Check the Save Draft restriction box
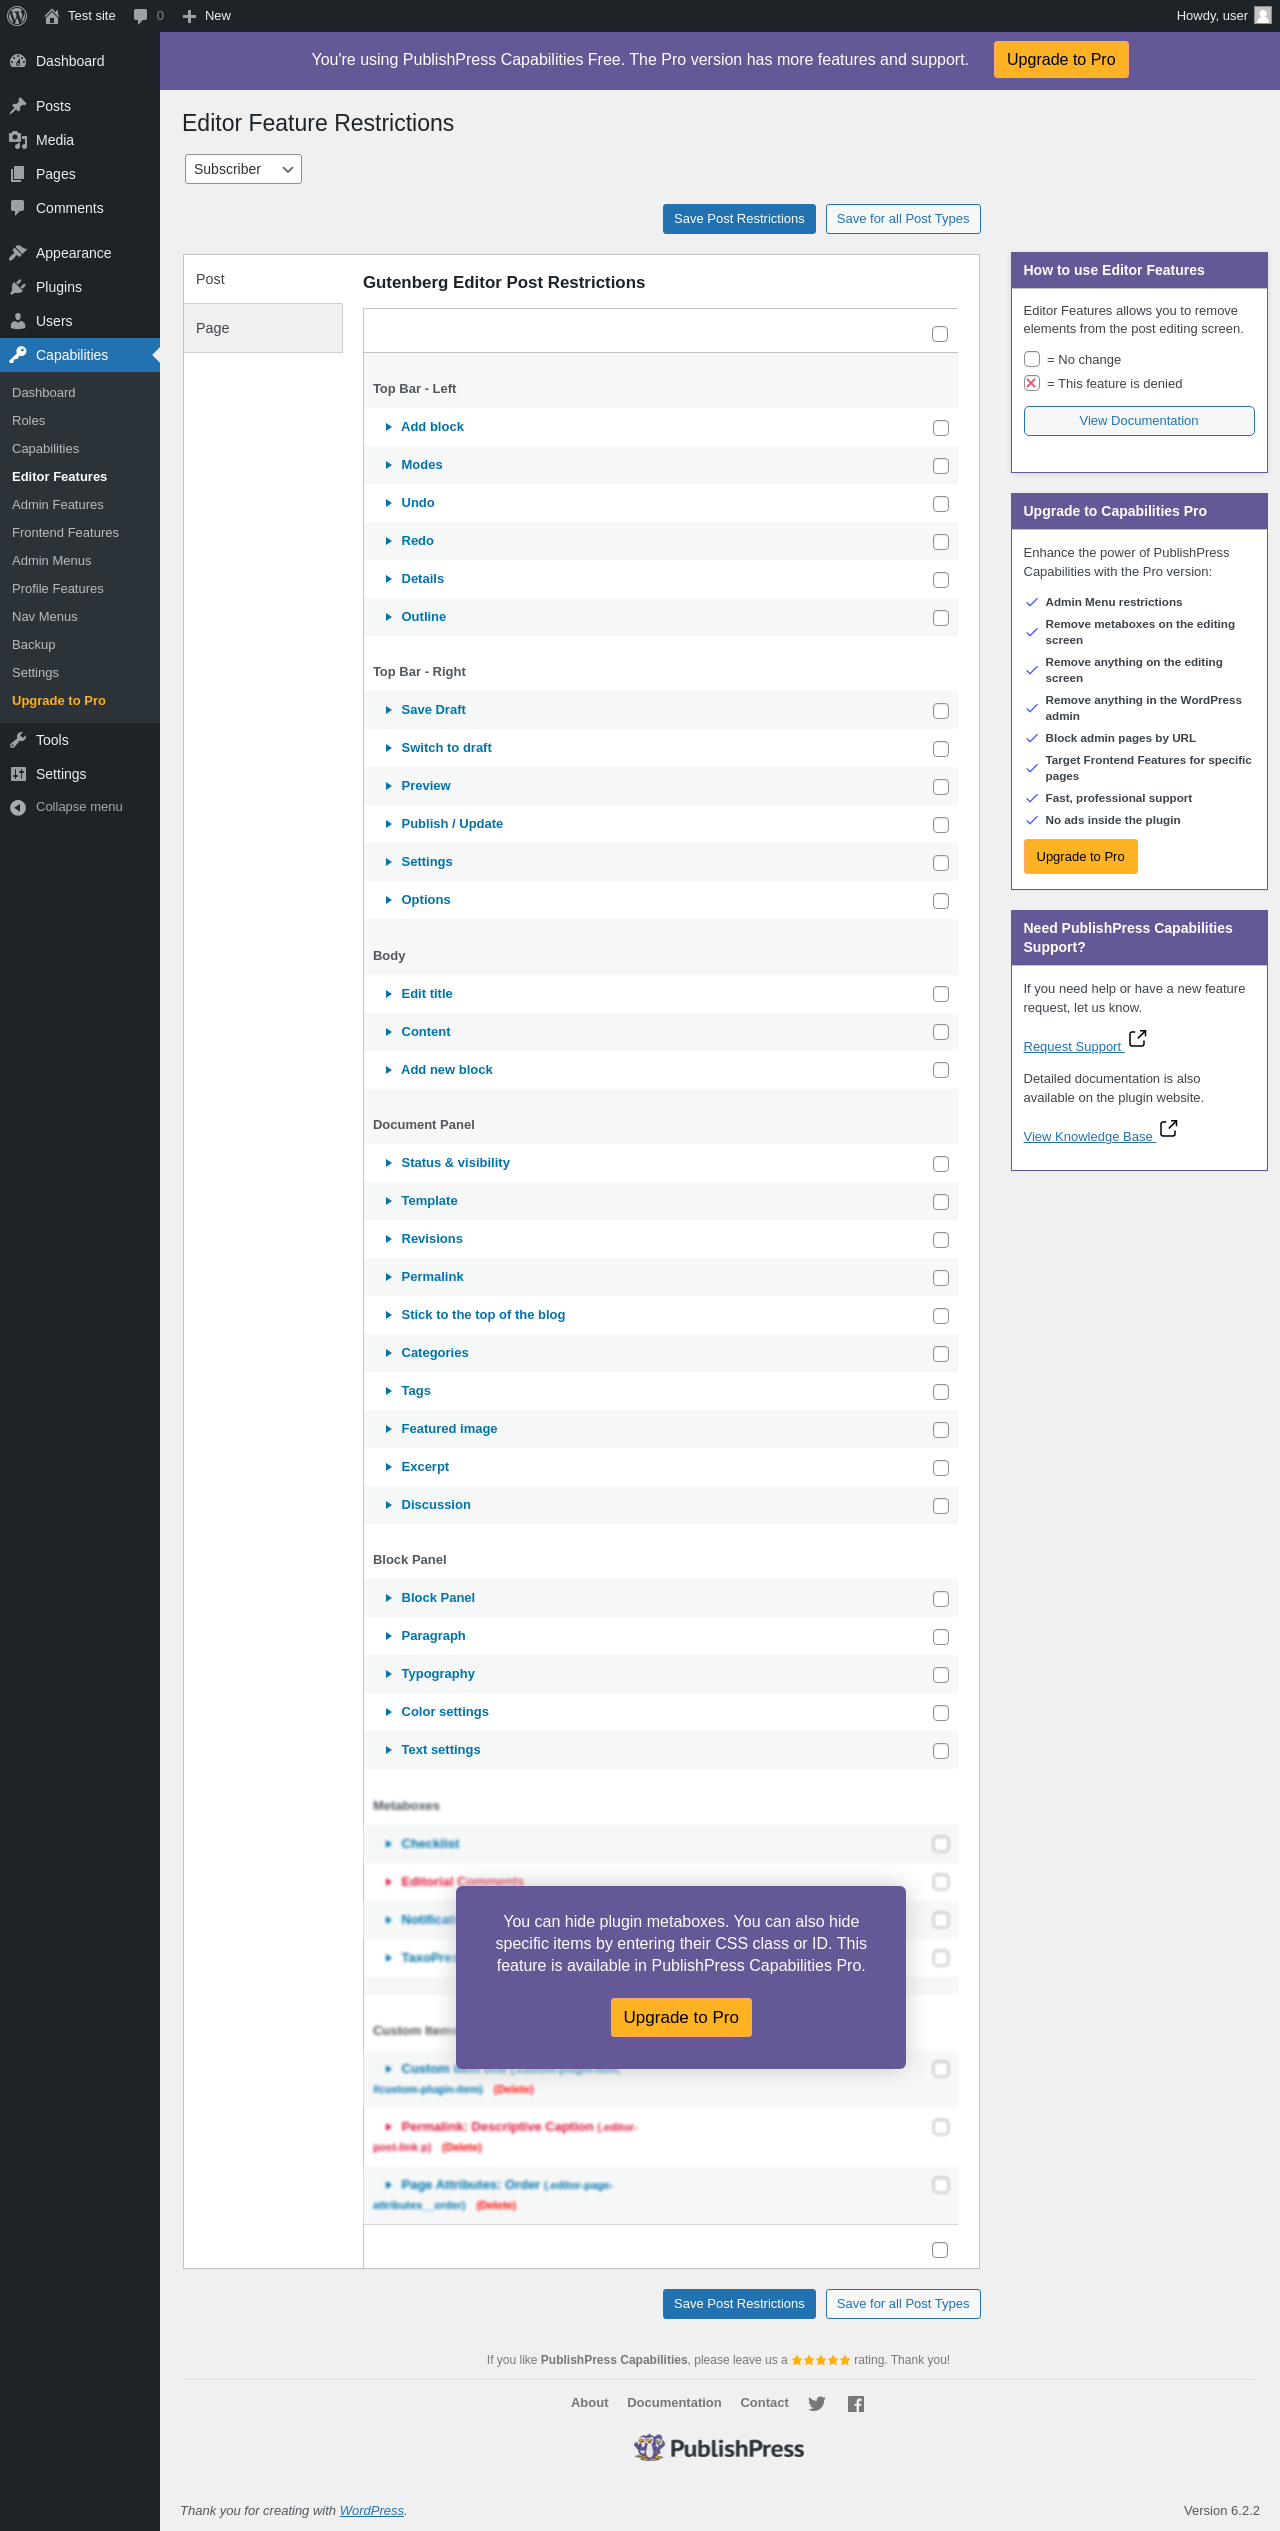Screen dimensions: 1280x2531 tap(941, 711)
